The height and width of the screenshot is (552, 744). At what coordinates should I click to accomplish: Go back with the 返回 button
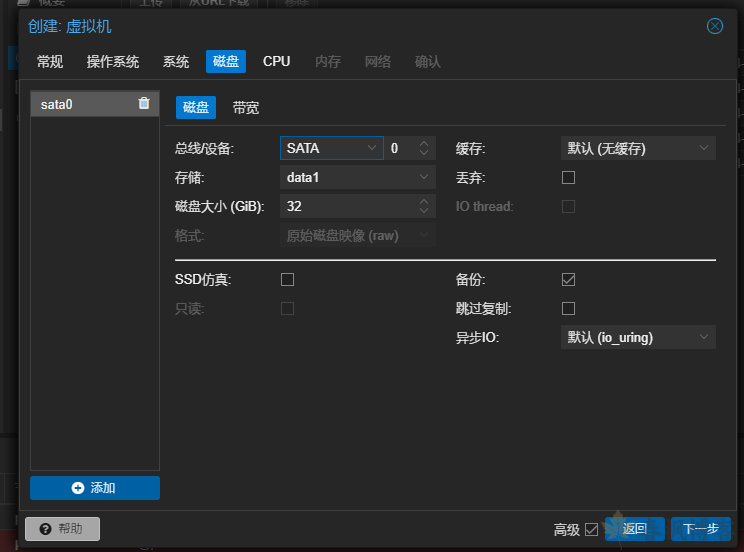tap(634, 529)
